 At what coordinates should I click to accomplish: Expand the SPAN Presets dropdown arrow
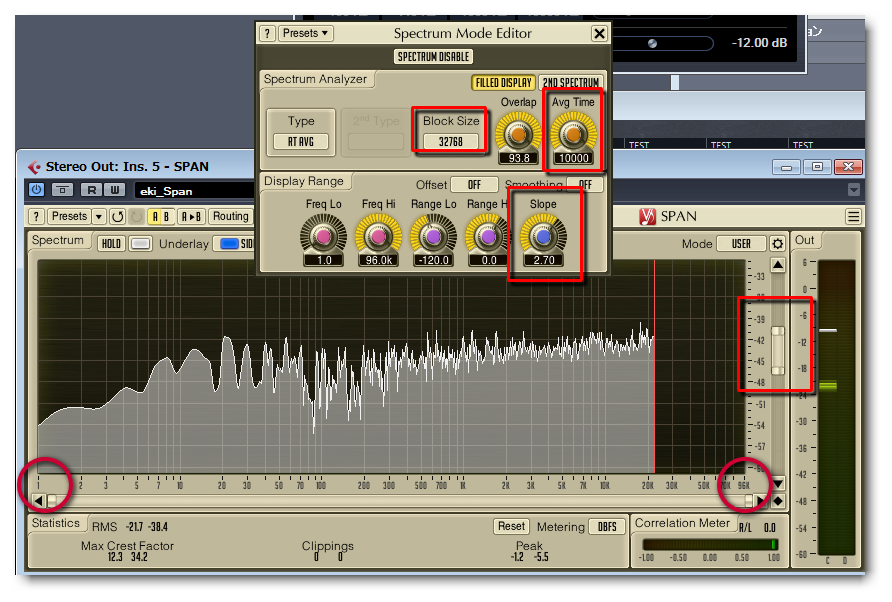[99, 216]
